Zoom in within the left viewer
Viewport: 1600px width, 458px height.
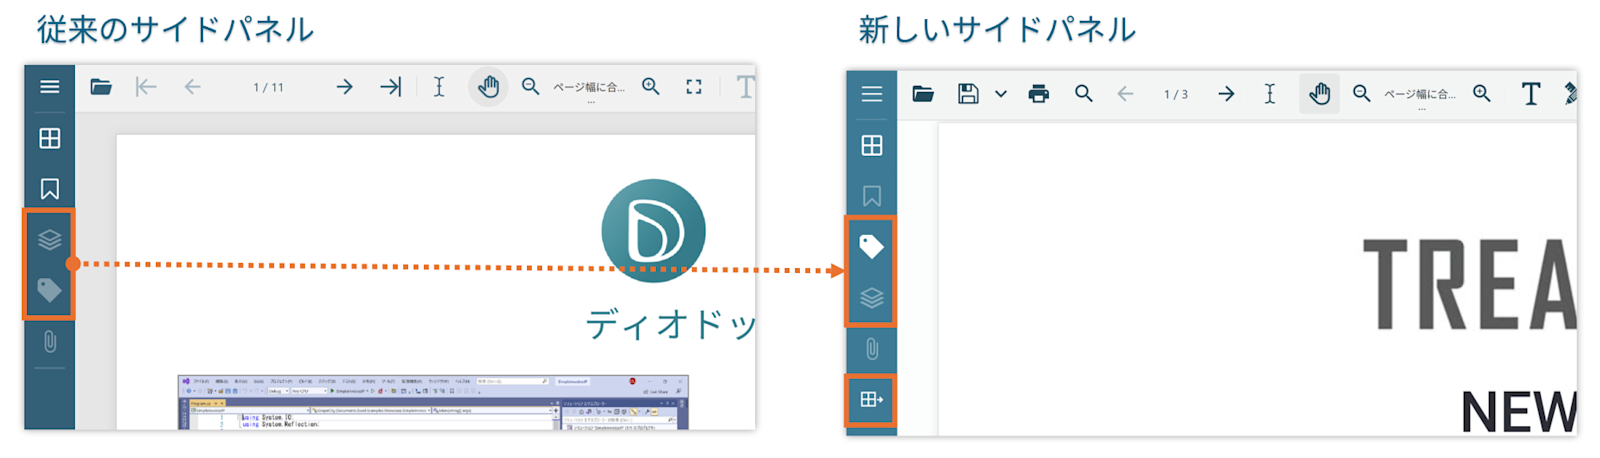coord(651,87)
